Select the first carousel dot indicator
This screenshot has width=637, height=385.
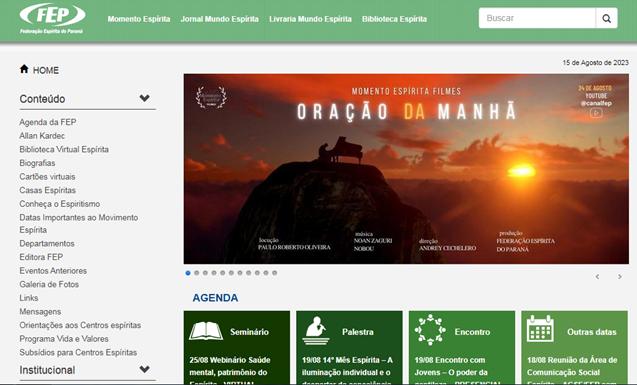[x=188, y=273]
